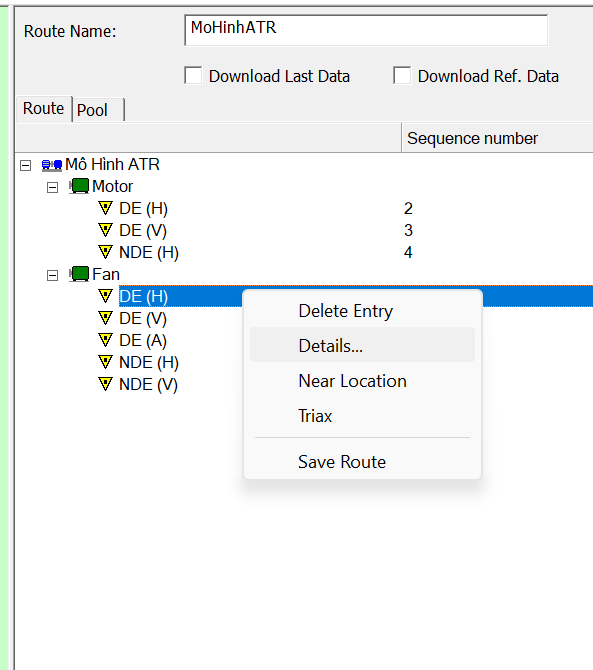The width and height of the screenshot is (593, 670).
Task: Select highlighted DE (H) label under Fan
Action: coord(143,296)
